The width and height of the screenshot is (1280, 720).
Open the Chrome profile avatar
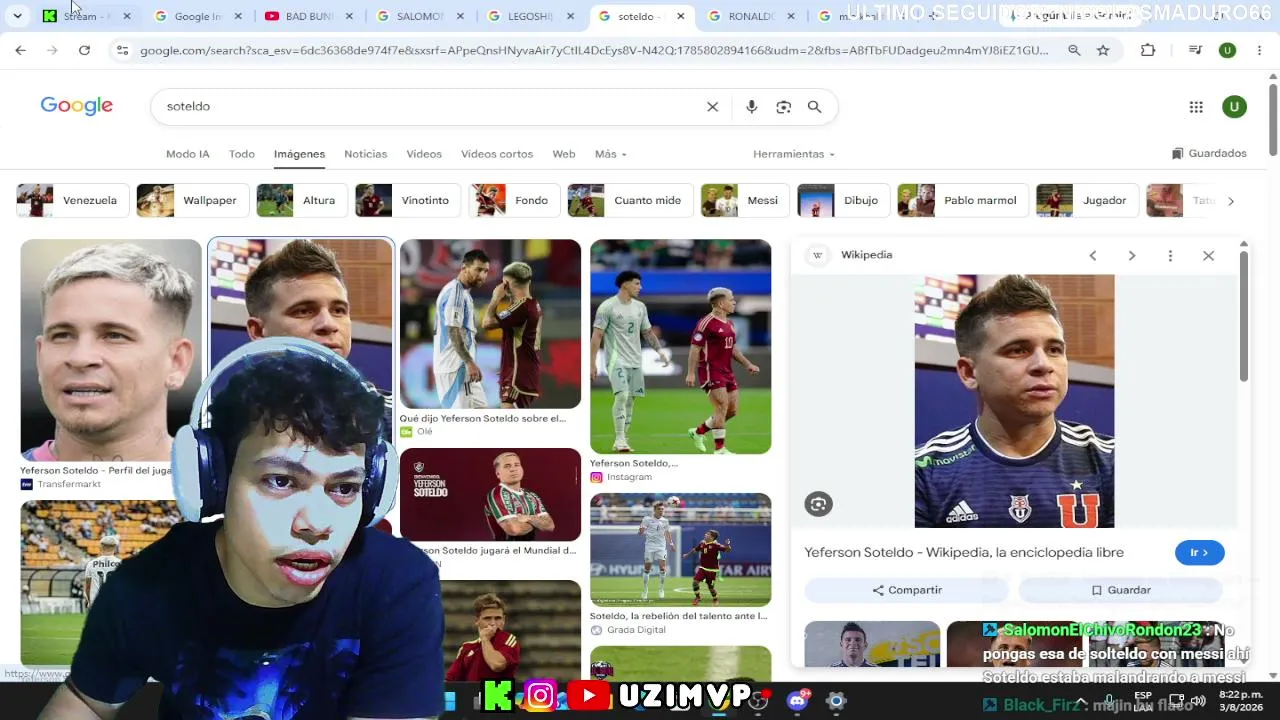pyautogui.click(x=1227, y=50)
